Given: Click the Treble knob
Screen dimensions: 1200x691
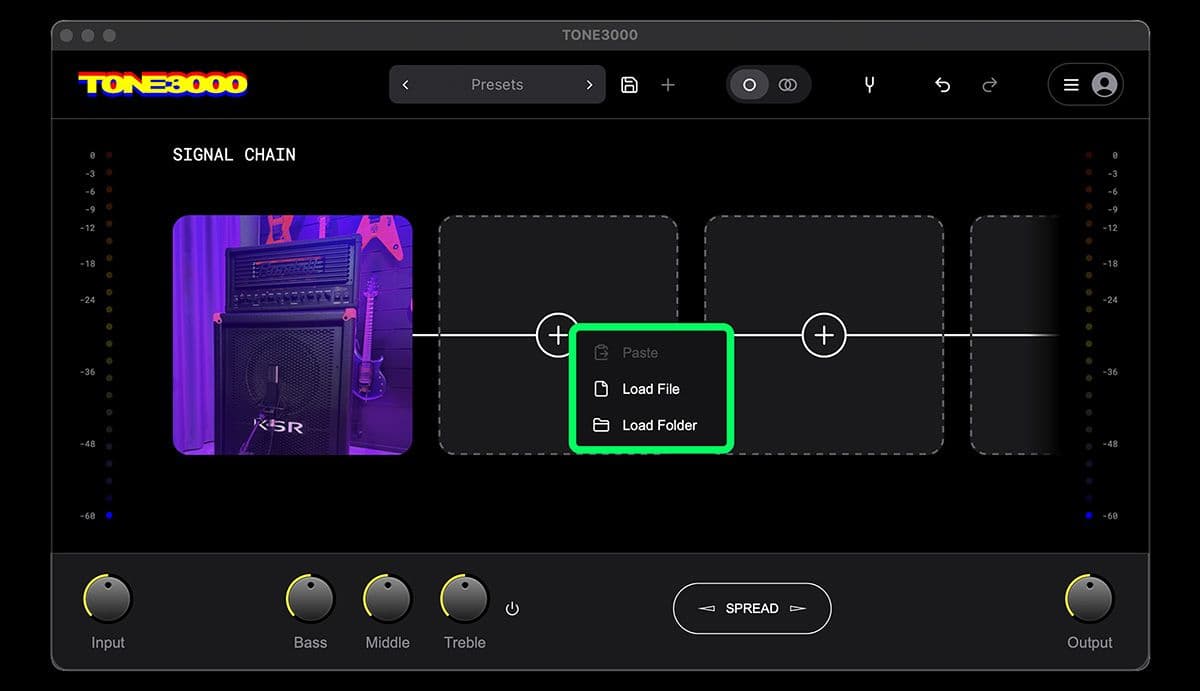Looking at the screenshot, I should tap(465, 599).
